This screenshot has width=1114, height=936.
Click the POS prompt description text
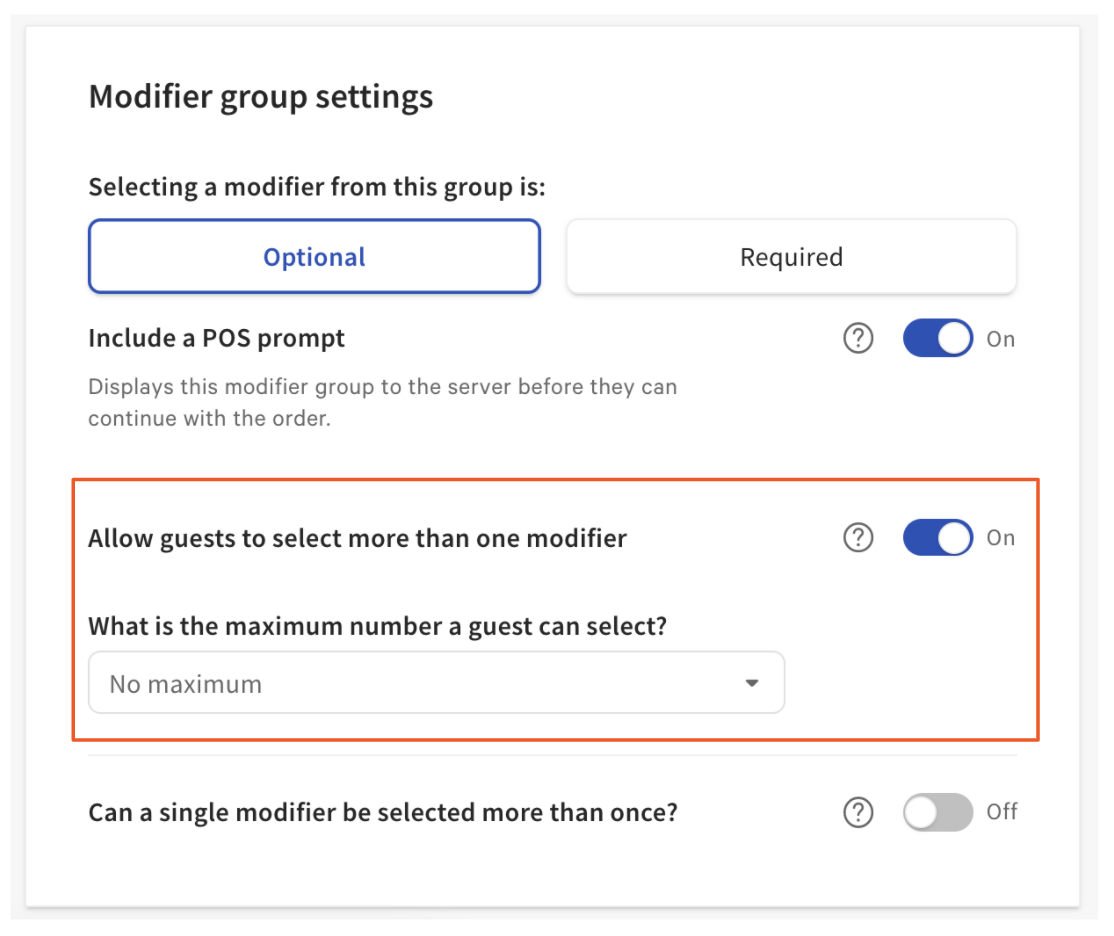point(382,402)
